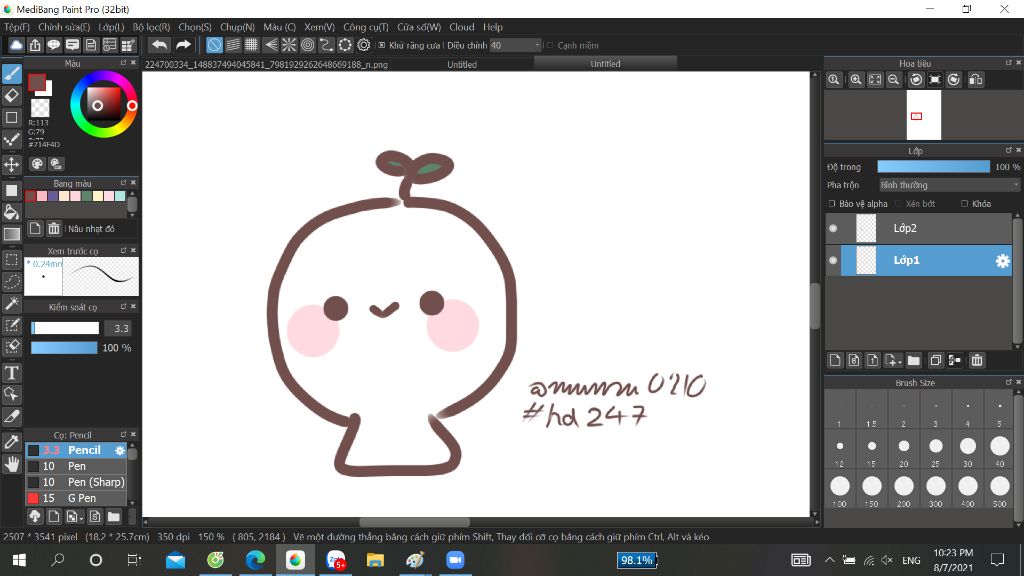Enable the radial snap guide
The height and width of the screenshot is (576, 1024).
pos(289,45)
